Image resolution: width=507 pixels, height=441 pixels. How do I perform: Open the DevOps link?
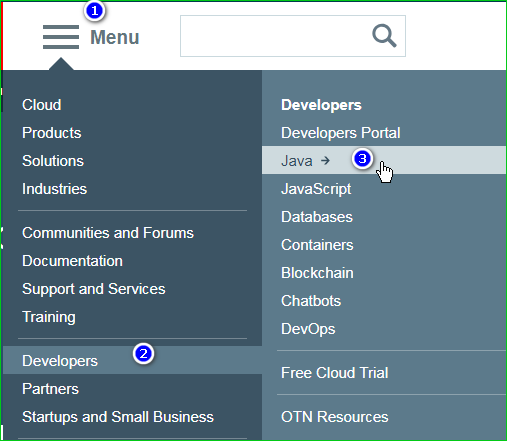308,329
